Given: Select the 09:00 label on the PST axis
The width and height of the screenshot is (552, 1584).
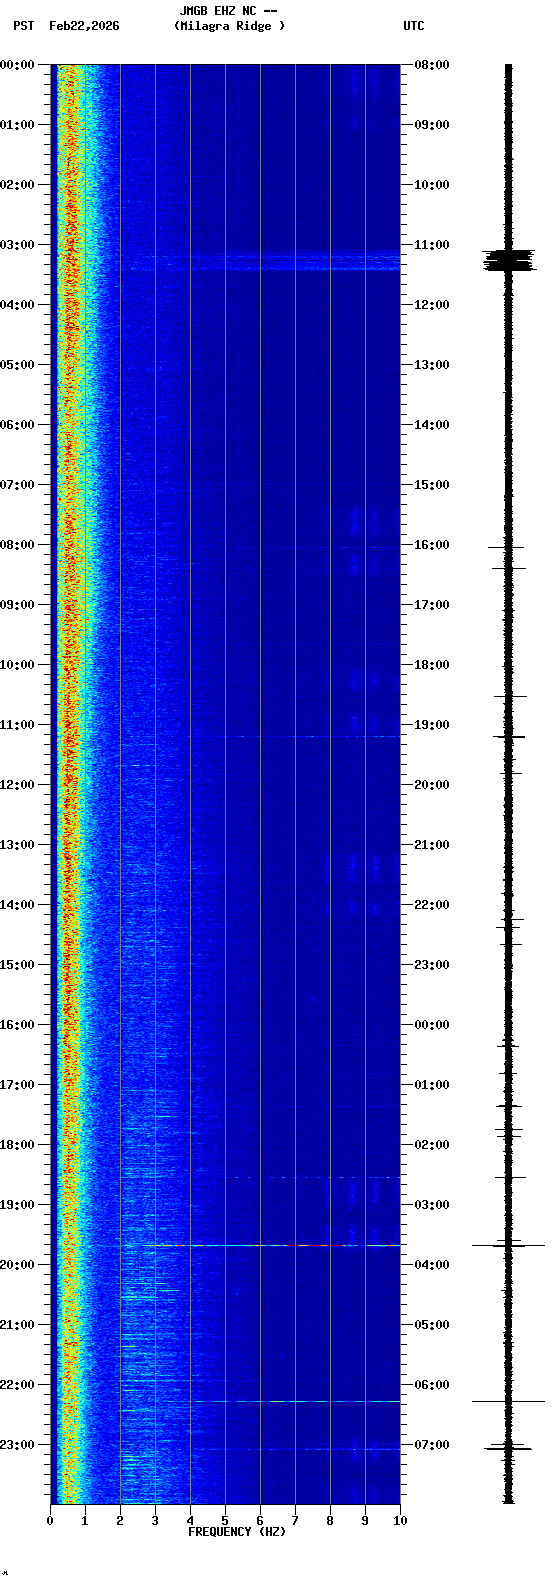Looking at the screenshot, I should (x=18, y=605).
